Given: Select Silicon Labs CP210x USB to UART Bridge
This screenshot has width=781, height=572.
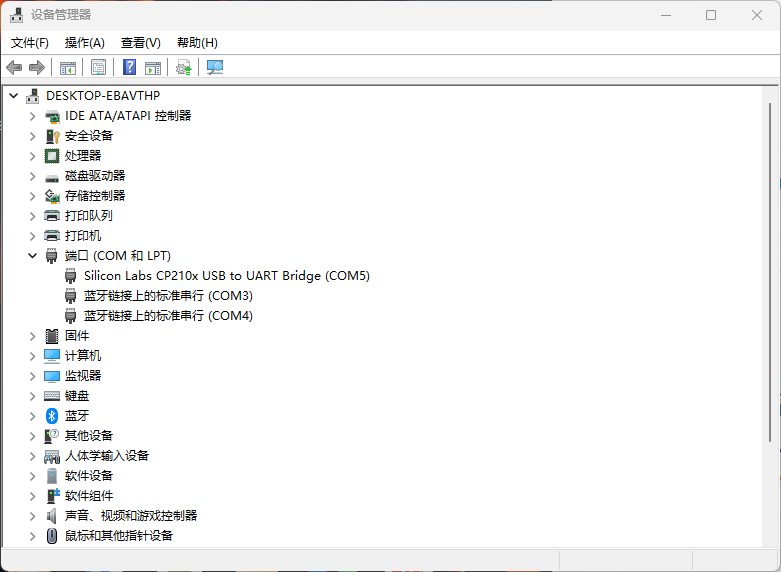Looking at the screenshot, I should [x=226, y=275].
